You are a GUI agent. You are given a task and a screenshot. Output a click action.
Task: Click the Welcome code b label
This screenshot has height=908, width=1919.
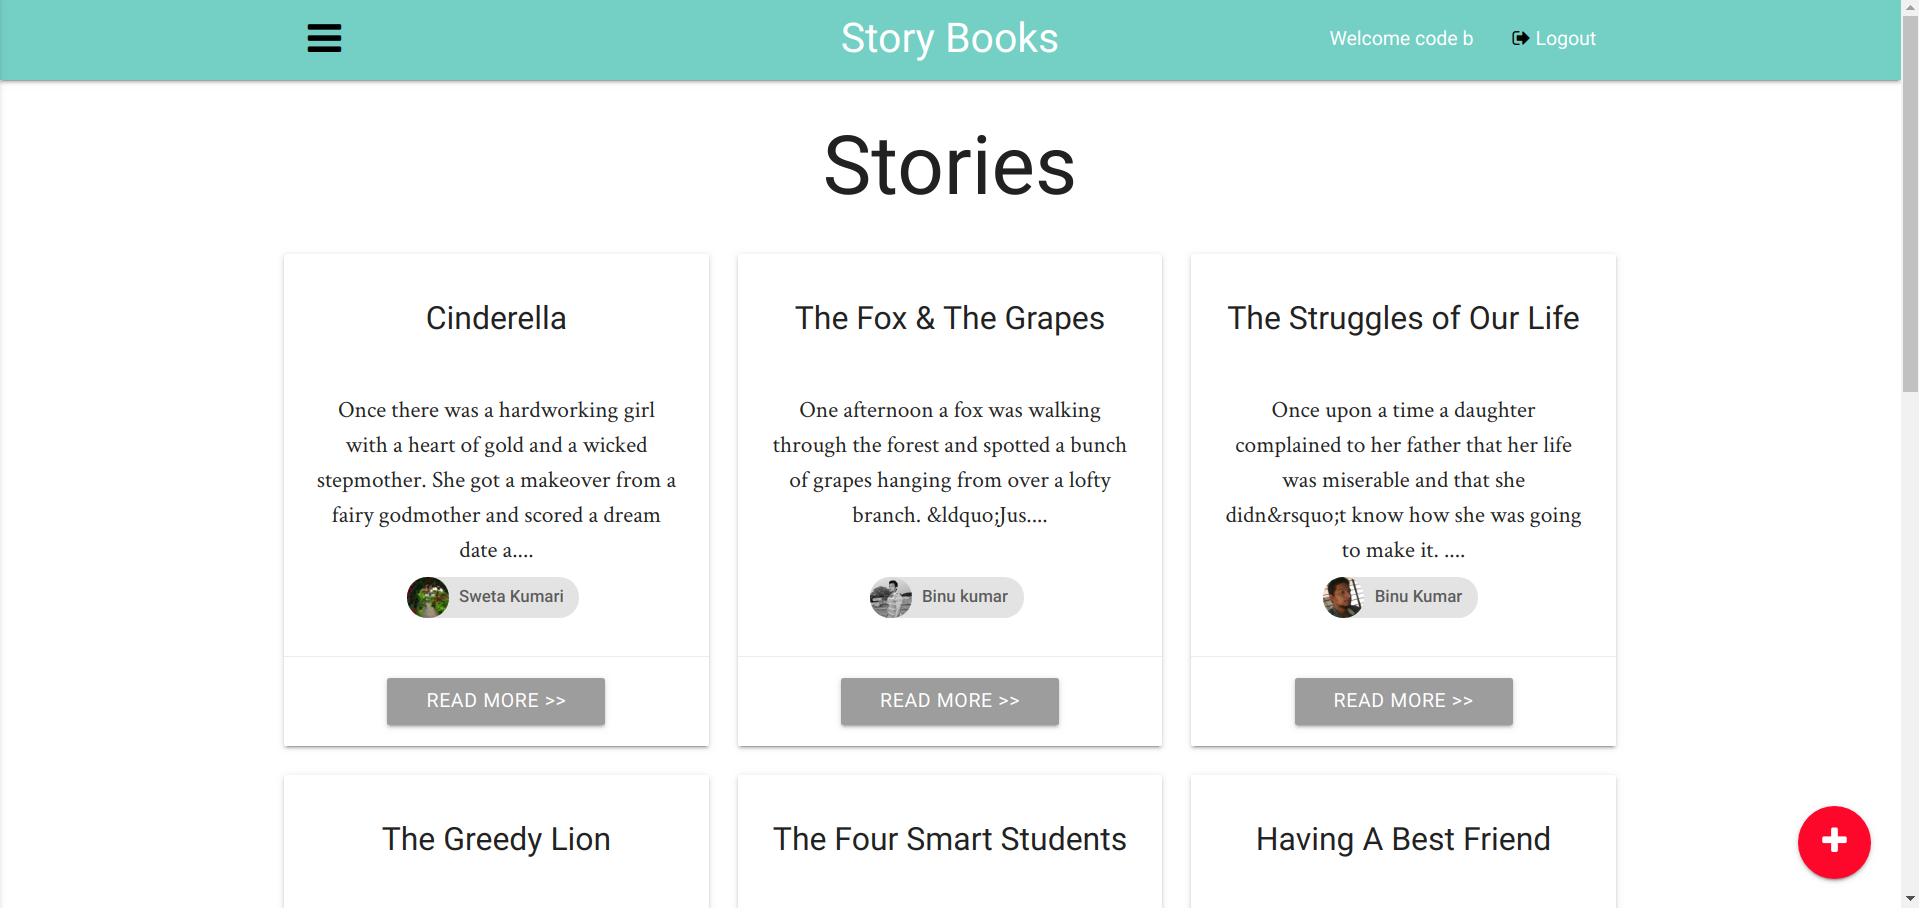1400,38
